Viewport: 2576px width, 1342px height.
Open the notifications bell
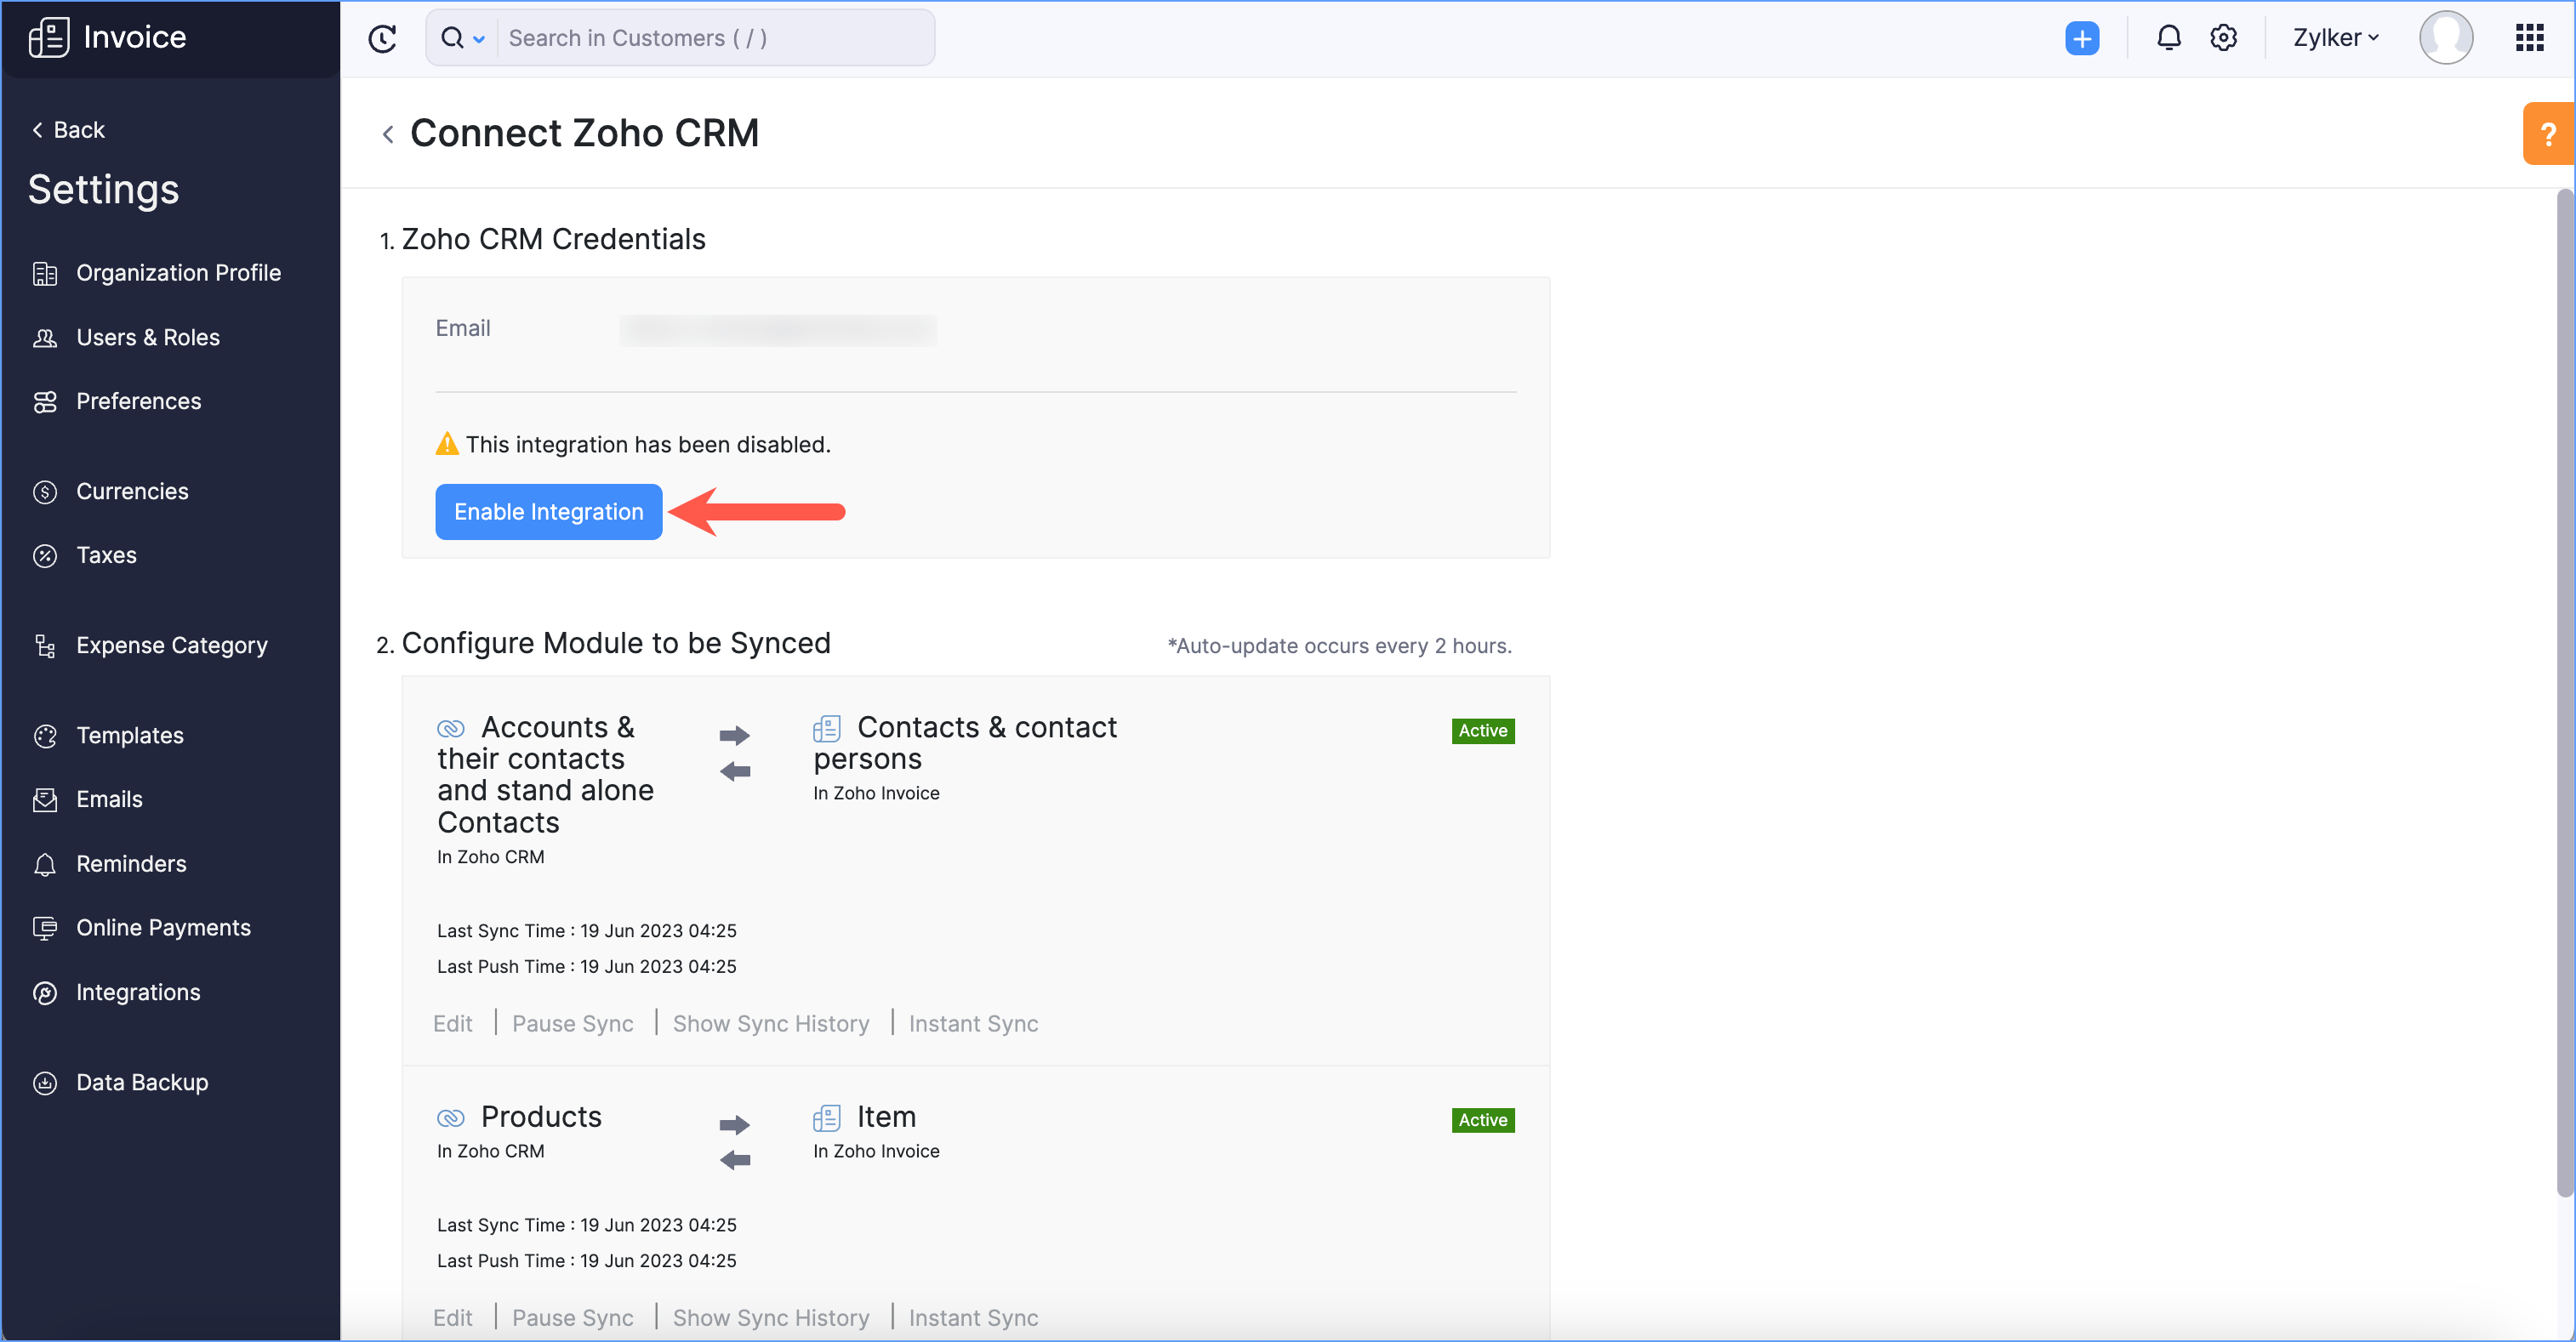point(2168,38)
